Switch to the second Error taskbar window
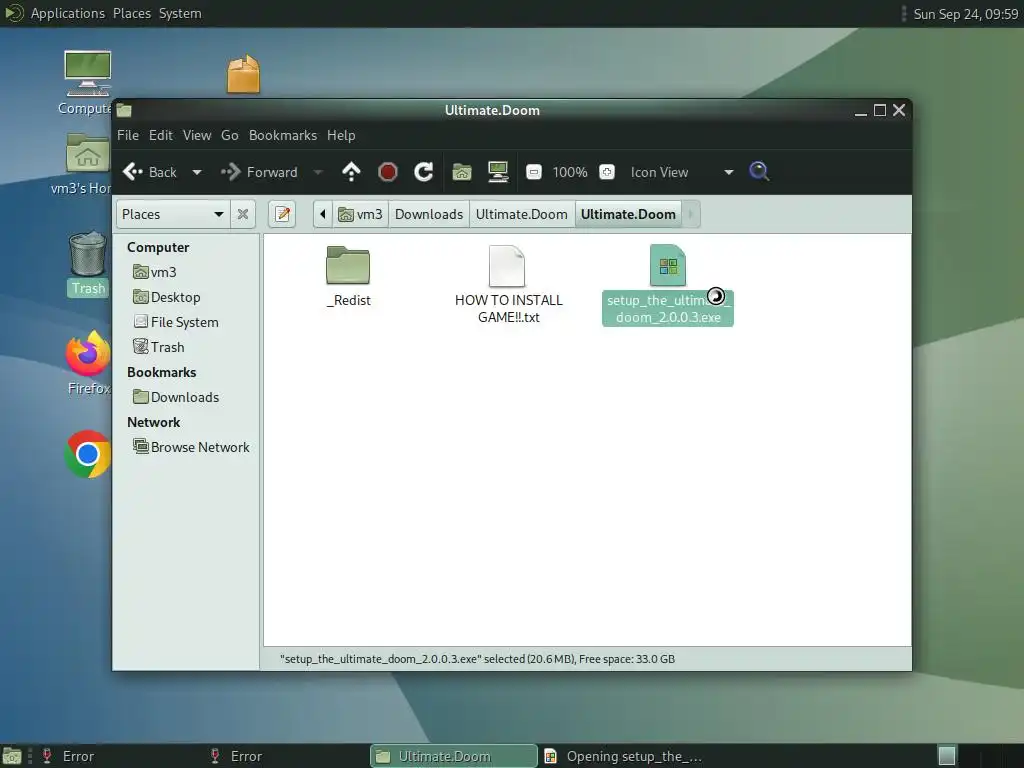The width and height of the screenshot is (1024, 768). click(286, 756)
